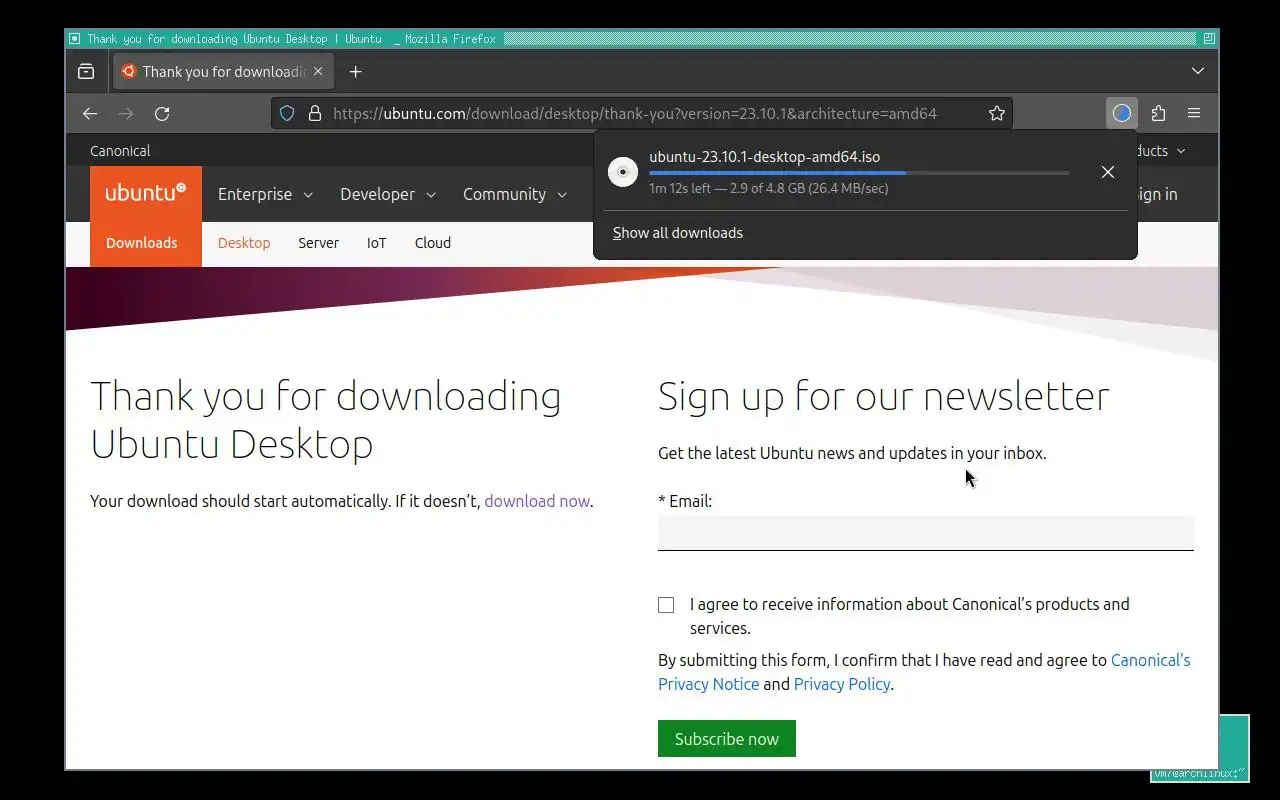Click the download progress bar
The height and width of the screenshot is (800, 1280).
pyautogui.click(x=859, y=173)
